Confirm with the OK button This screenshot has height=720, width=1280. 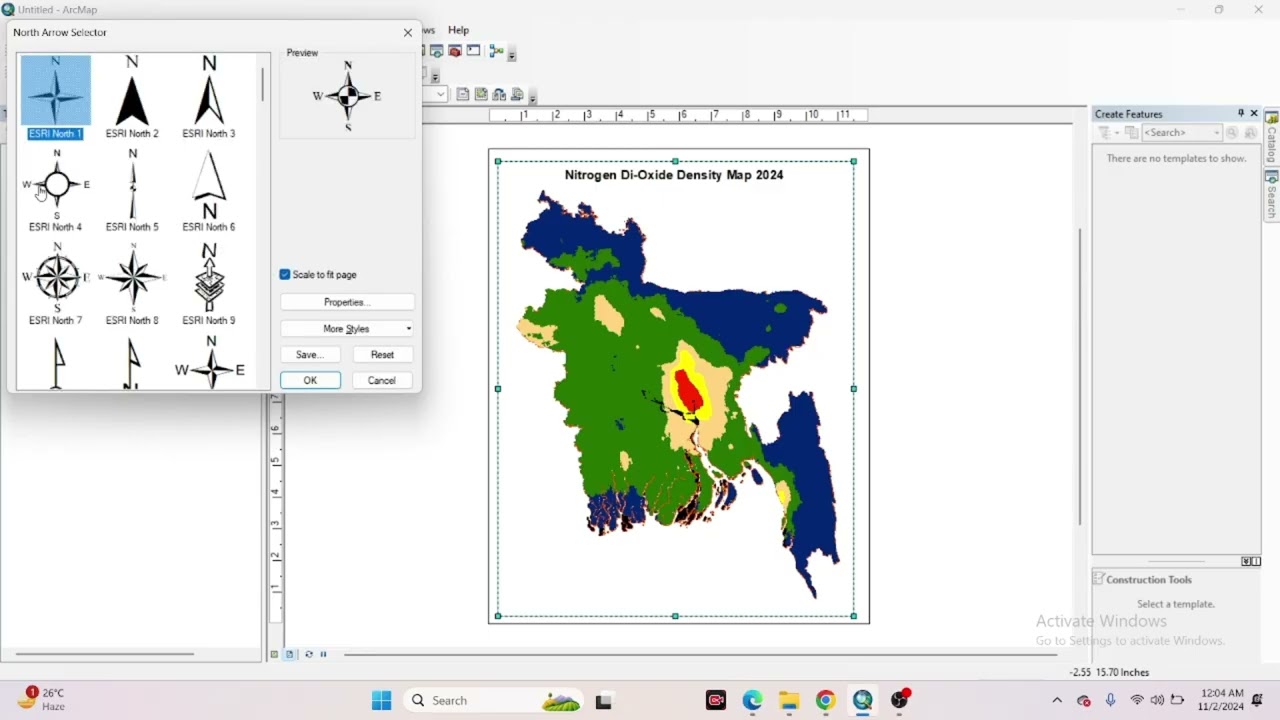[310, 381]
